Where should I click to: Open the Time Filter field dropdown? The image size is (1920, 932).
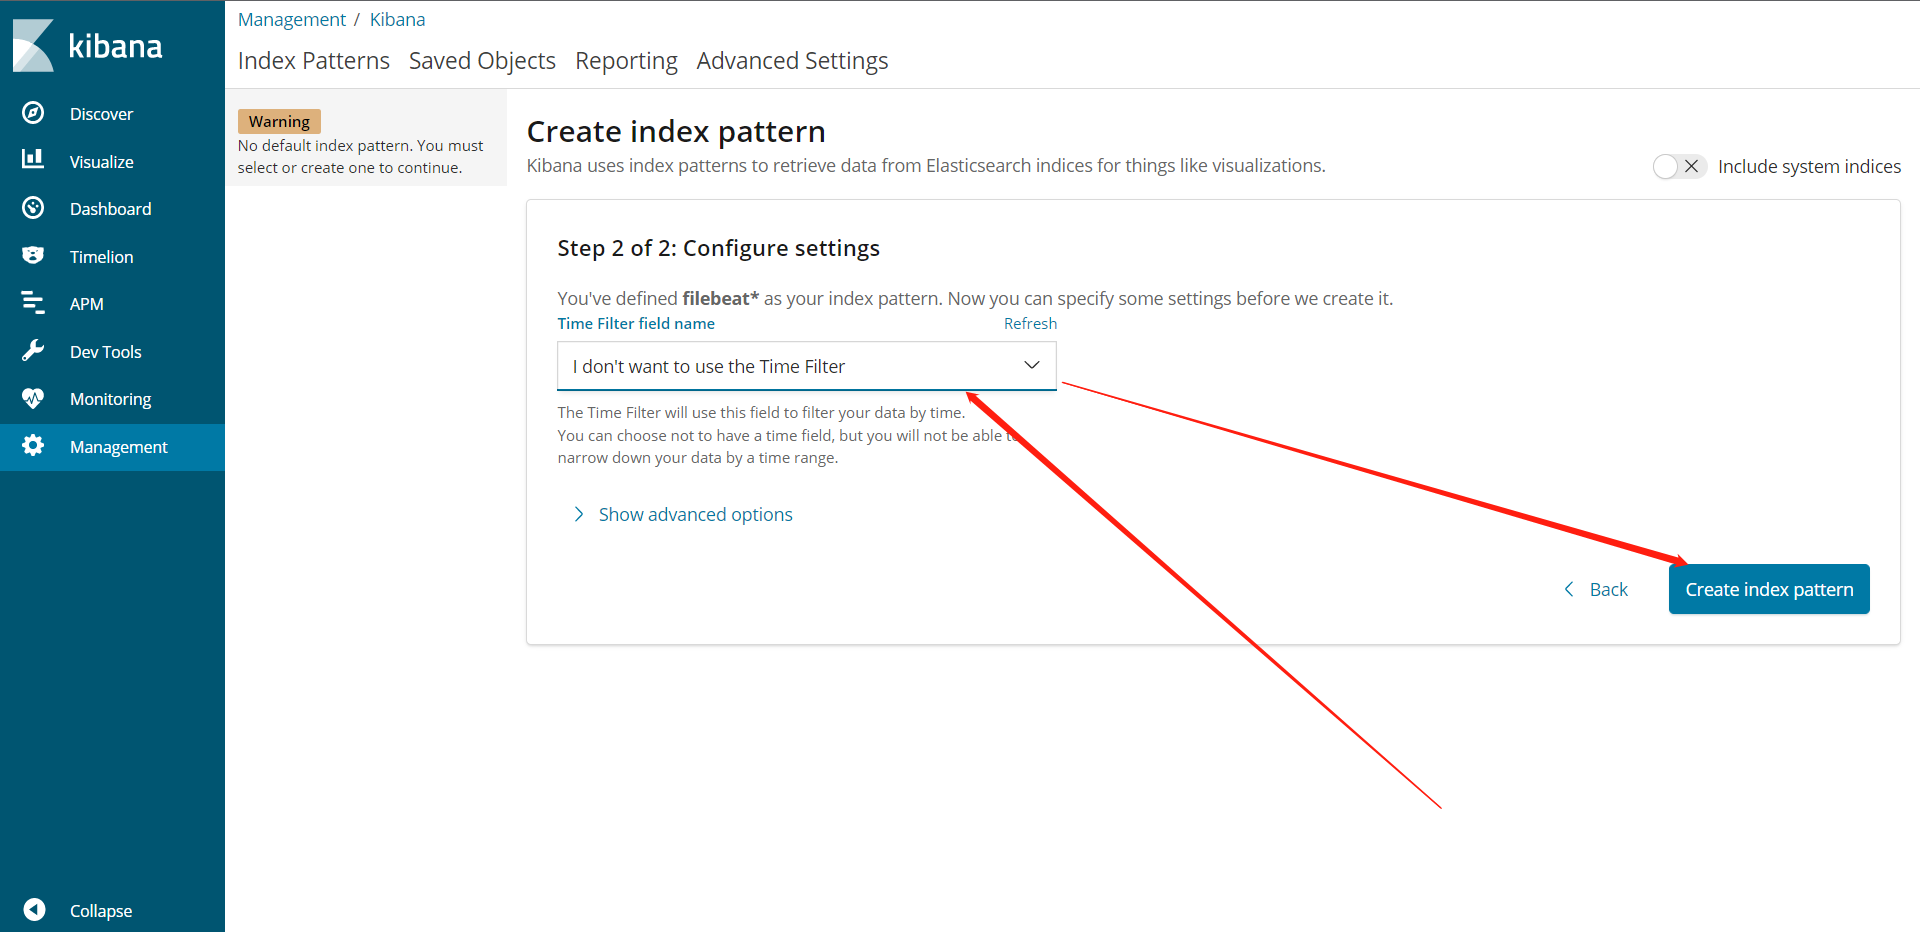pyautogui.click(x=806, y=366)
